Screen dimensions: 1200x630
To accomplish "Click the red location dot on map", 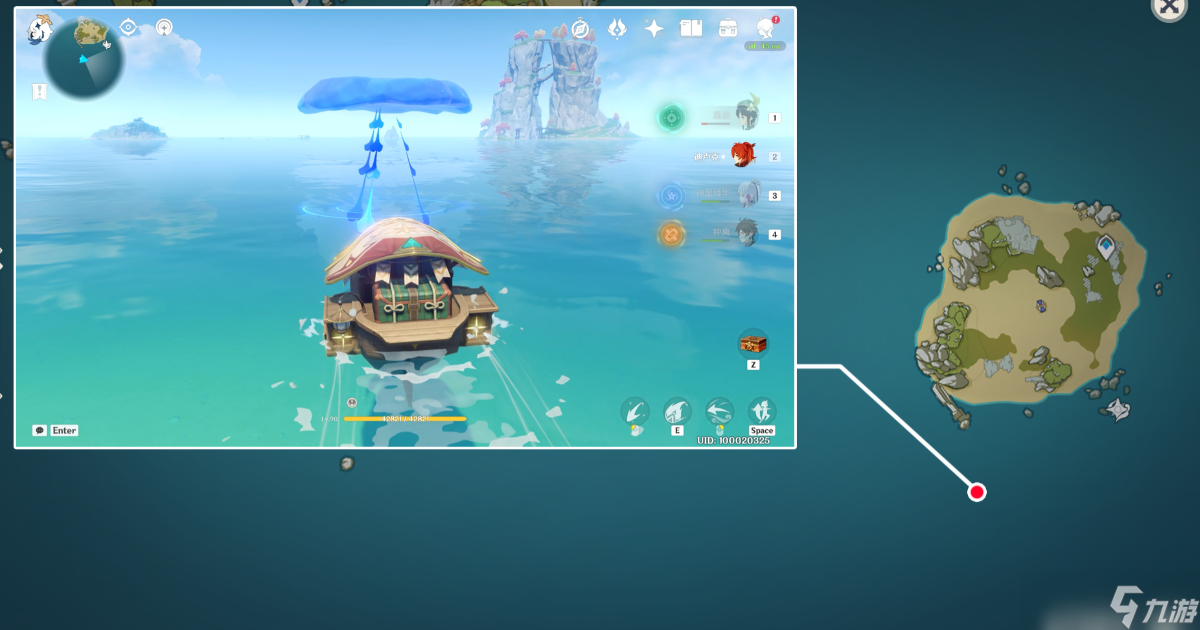I will tap(977, 492).
